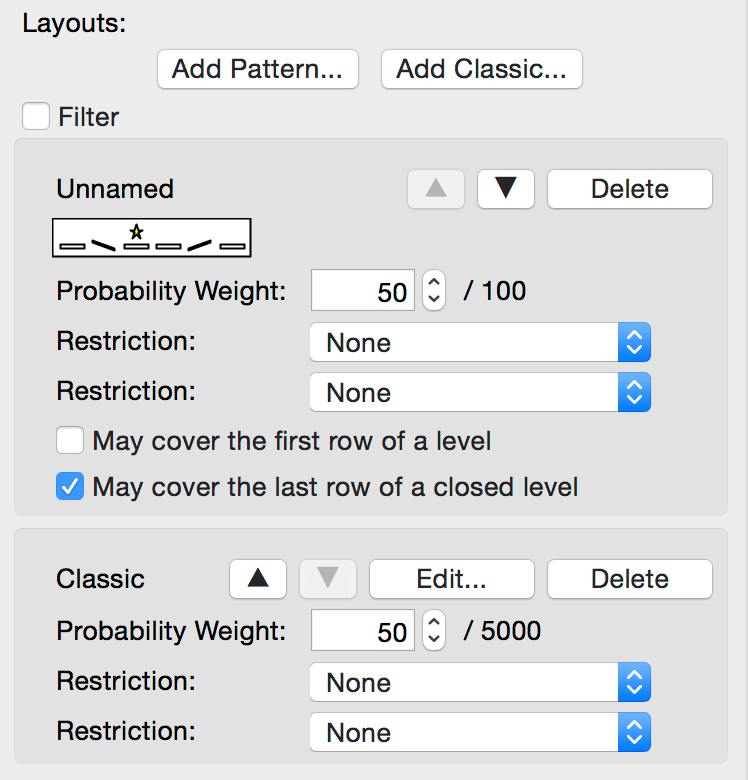
Task: Delete the Unnamed layout
Action: pyautogui.click(x=630, y=189)
